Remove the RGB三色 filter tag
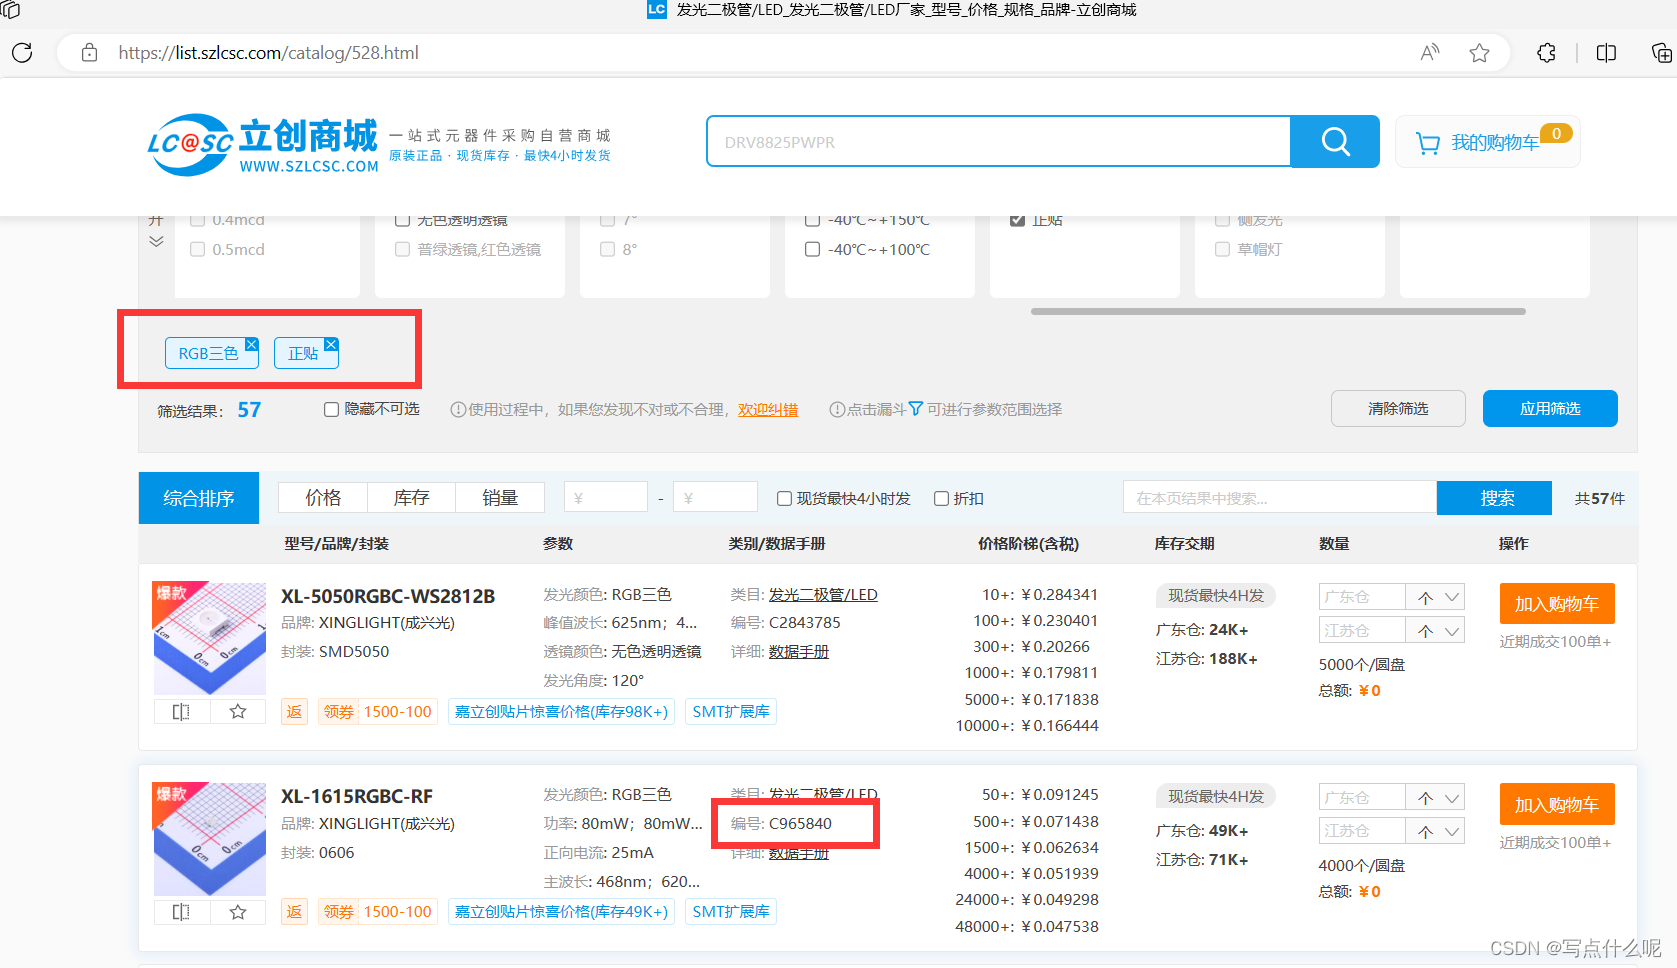The image size is (1677, 968). [x=252, y=344]
